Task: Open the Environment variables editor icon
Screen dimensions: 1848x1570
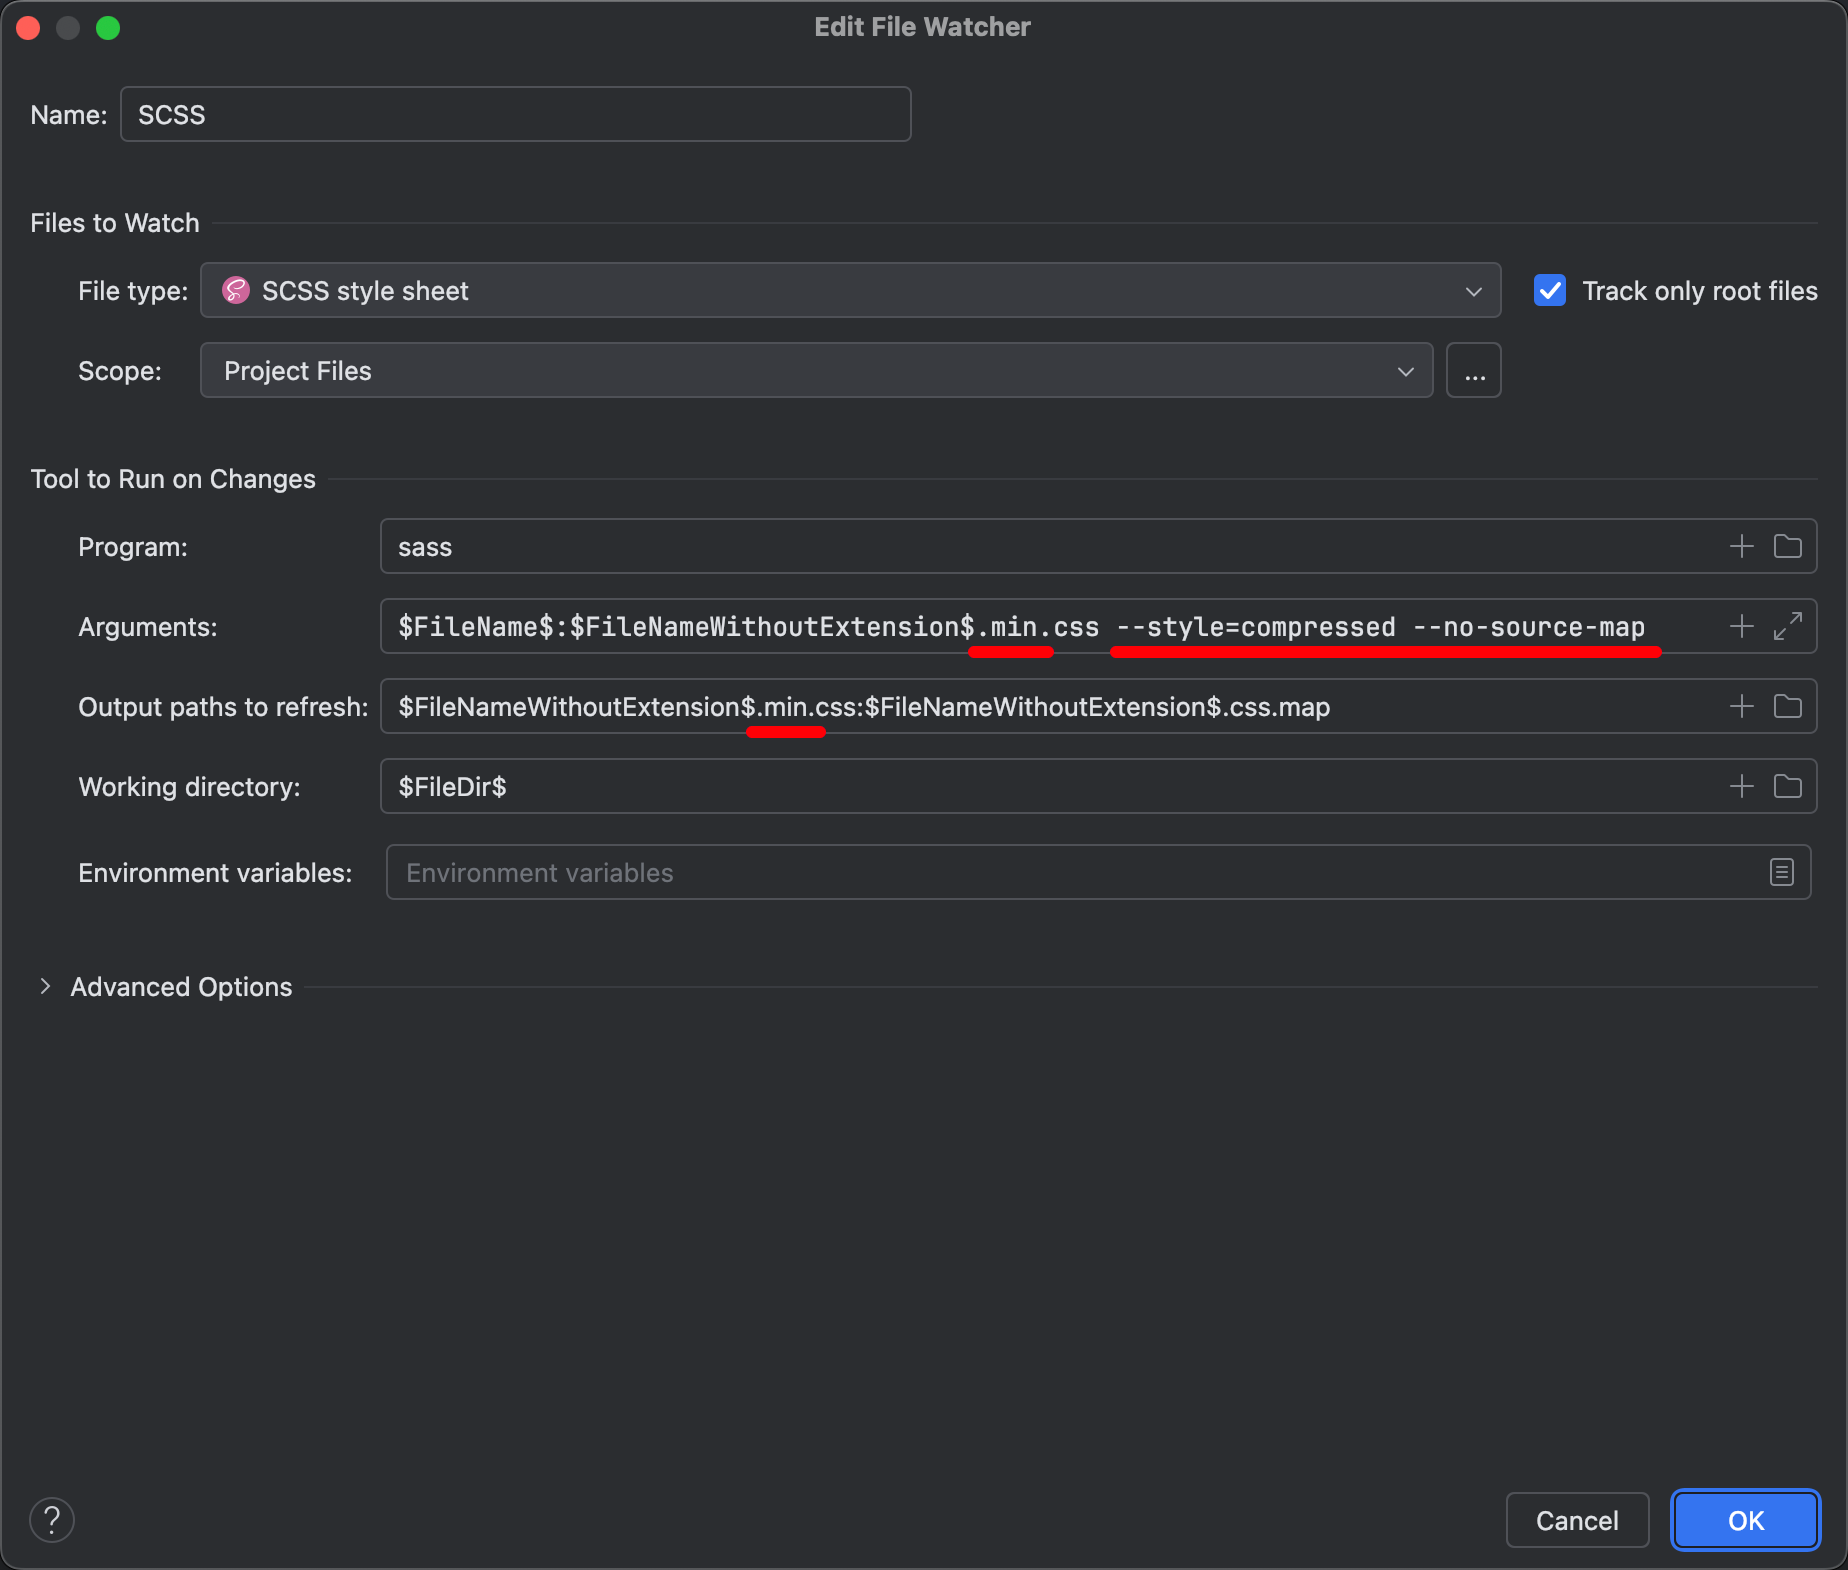Action: tap(1781, 872)
